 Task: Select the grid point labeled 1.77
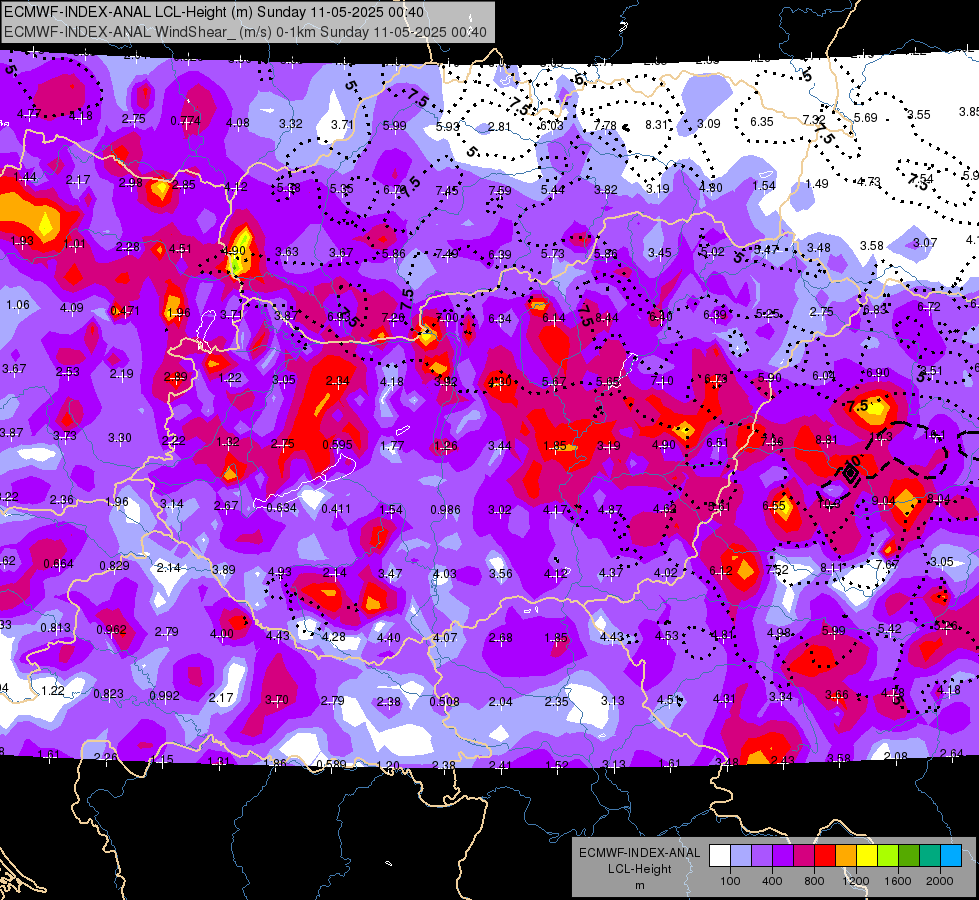pyautogui.click(x=392, y=446)
